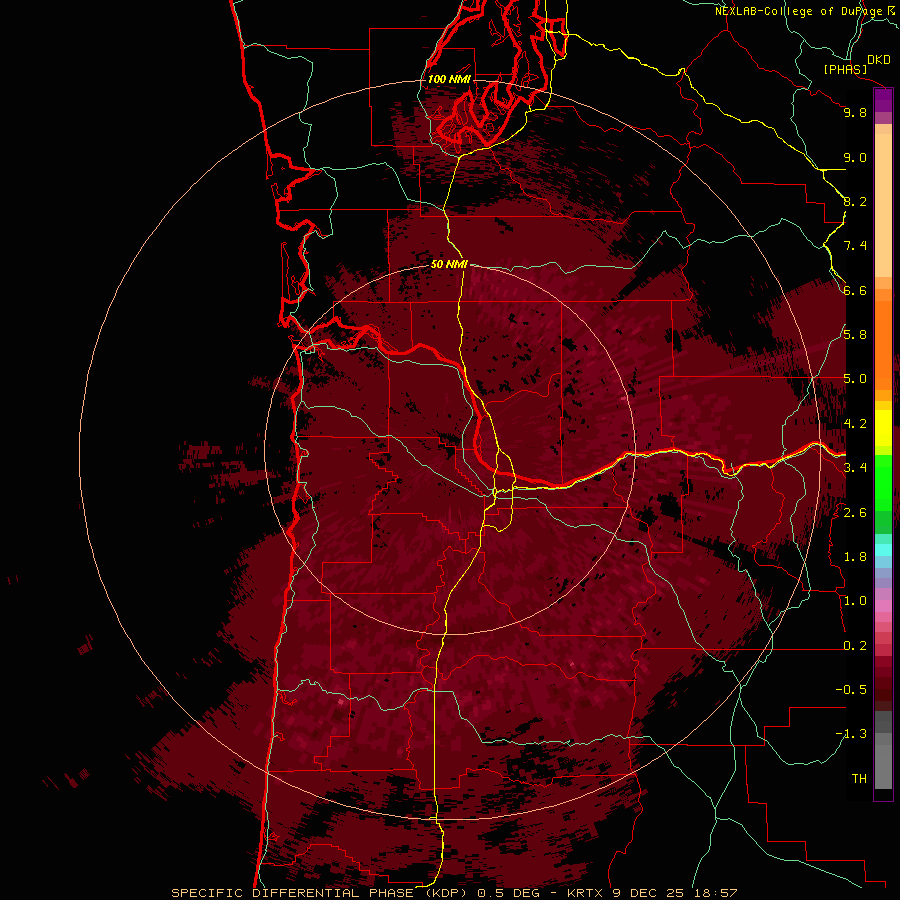Click the 1.8 value on the color scale
900x900 pixels.
coord(855,557)
